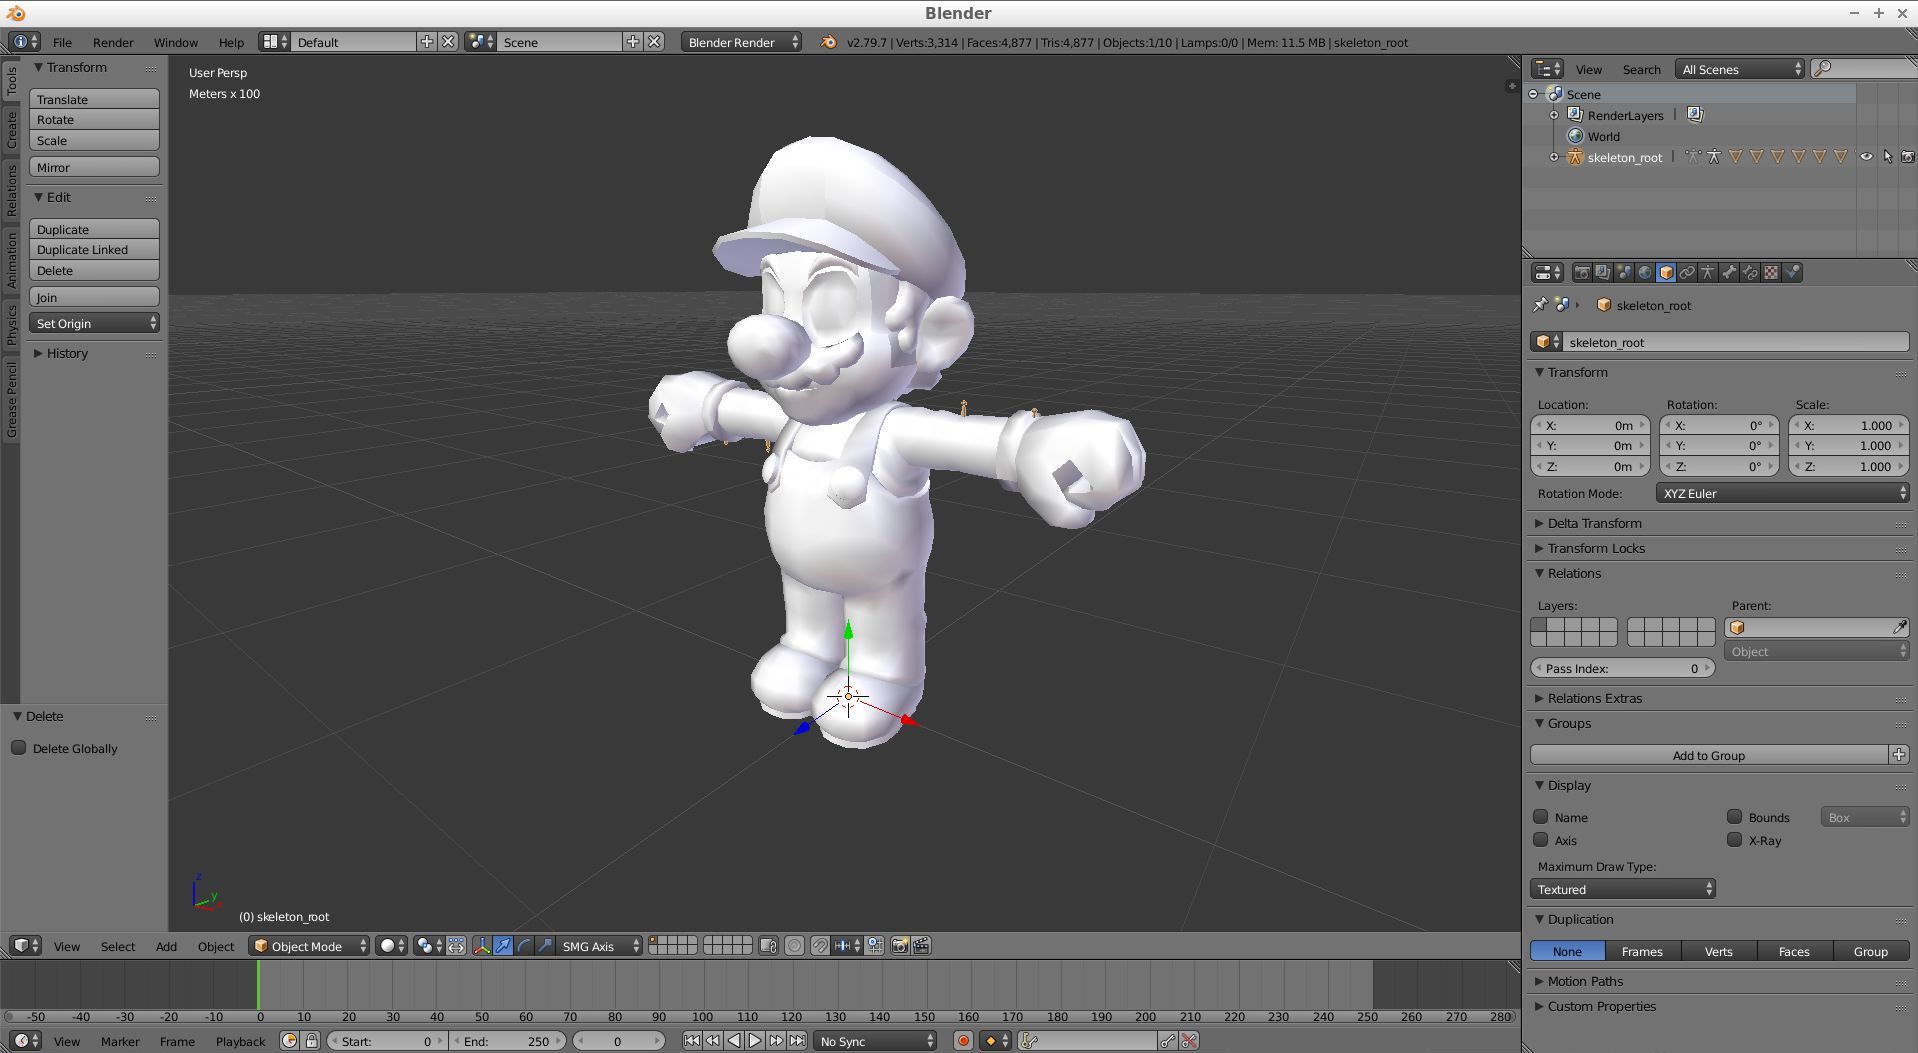The width and height of the screenshot is (1918, 1053).
Task: Expand the Delta Transform panel
Action: coord(1594,523)
